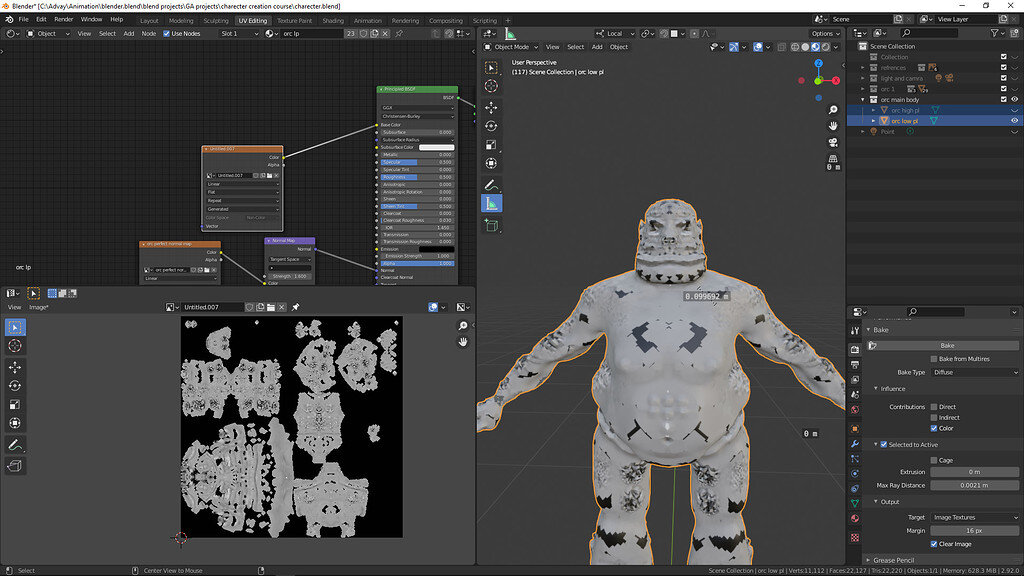Select the Measure tool in the 3D viewport

pyautogui.click(x=491, y=203)
